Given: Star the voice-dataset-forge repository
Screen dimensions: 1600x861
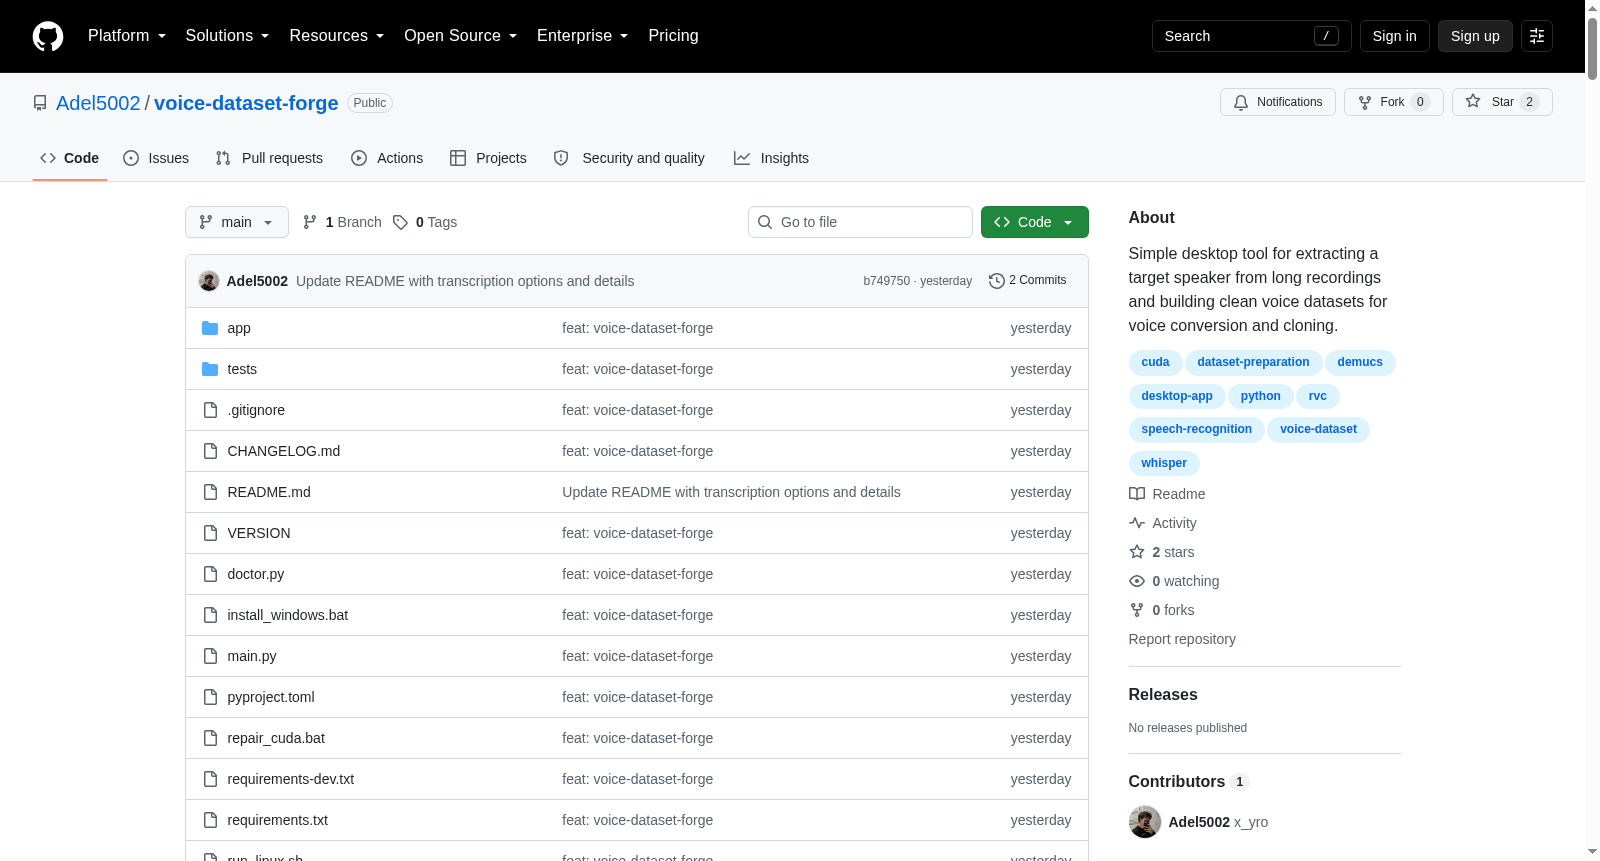Looking at the screenshot, I should [1502, 102].
